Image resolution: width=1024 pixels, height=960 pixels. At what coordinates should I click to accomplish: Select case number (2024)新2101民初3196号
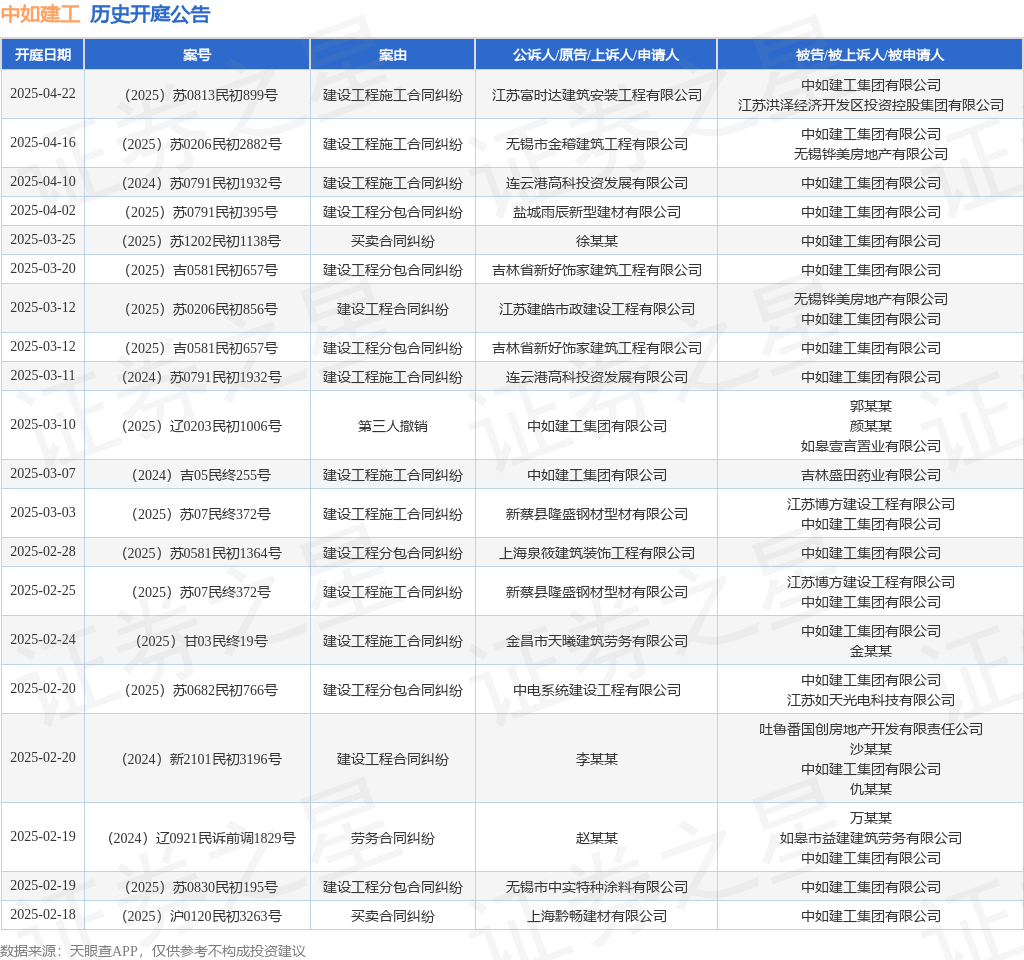tap(201, 759)
